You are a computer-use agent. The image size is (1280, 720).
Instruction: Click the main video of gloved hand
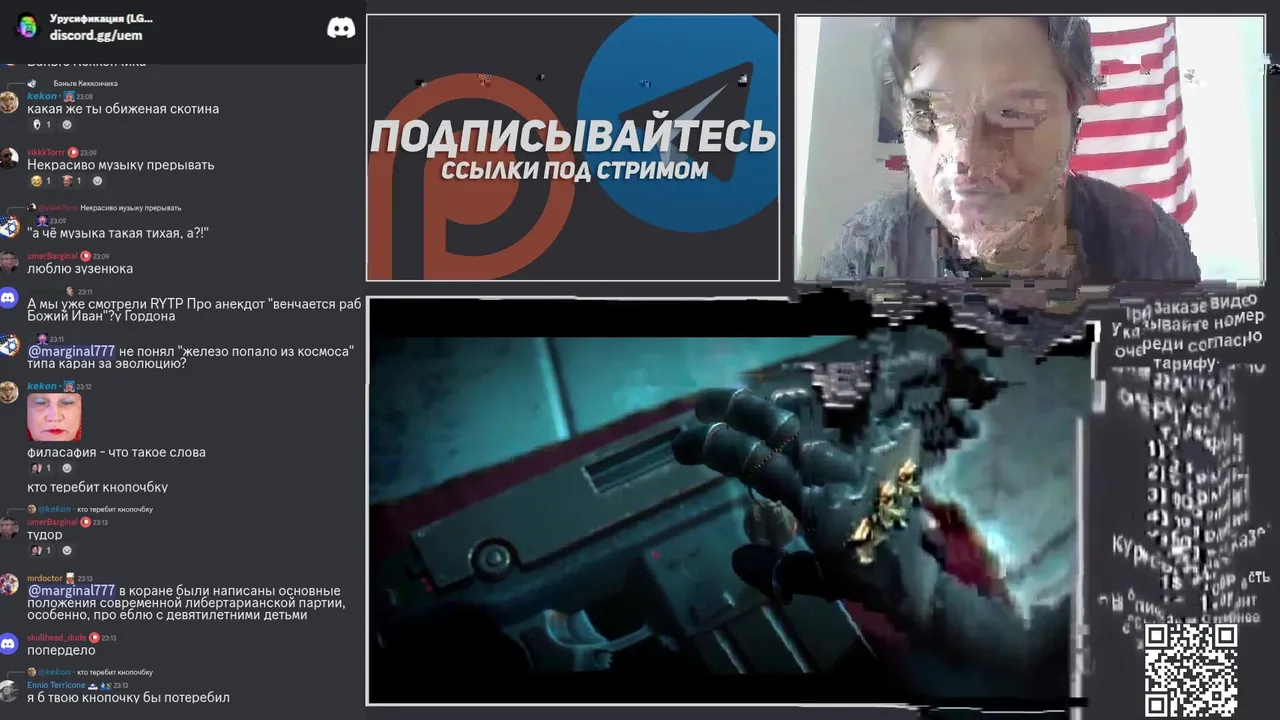pyautogui.click(x=728, y=501)
